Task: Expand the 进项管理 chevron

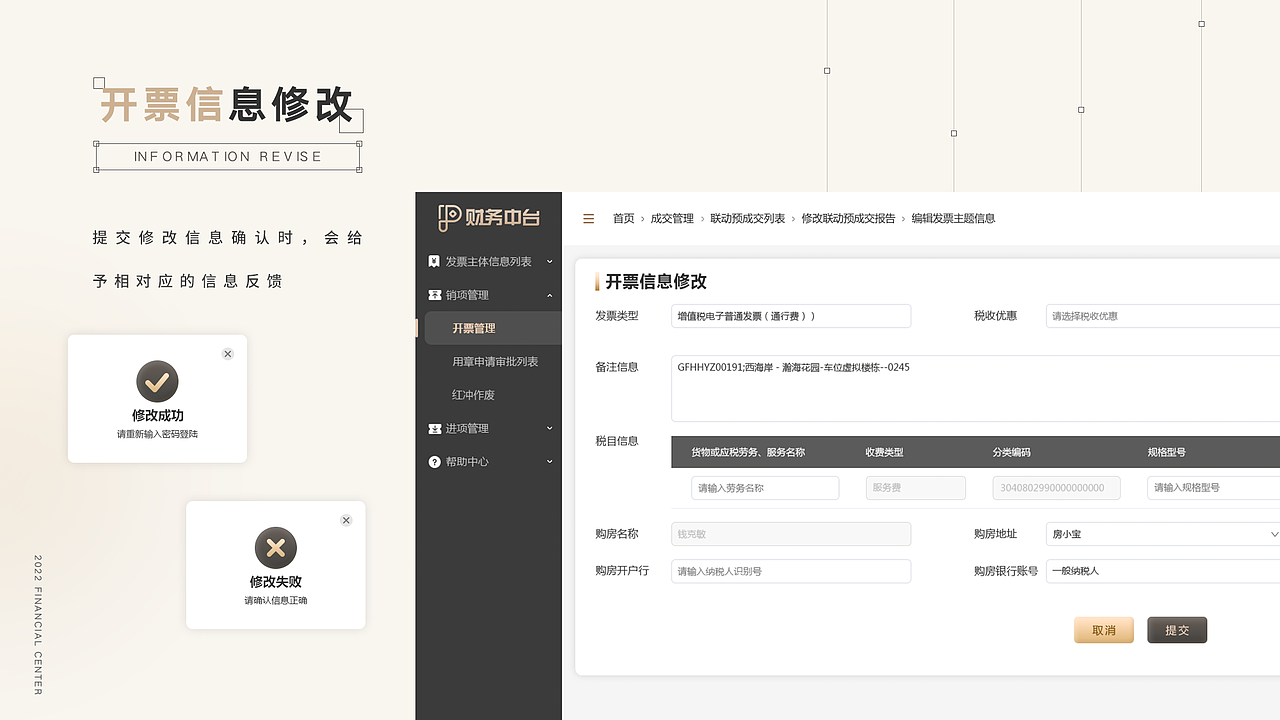Action: pos(550,428)
